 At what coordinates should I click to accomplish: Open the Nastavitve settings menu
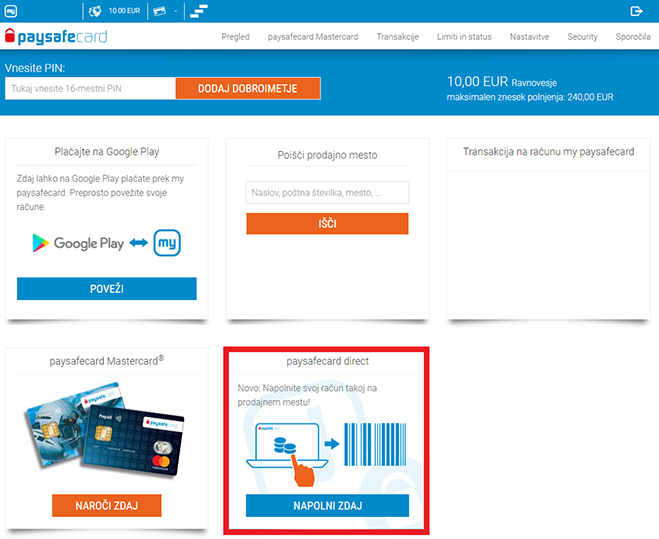pyautogui.click(x=530, y=37)
